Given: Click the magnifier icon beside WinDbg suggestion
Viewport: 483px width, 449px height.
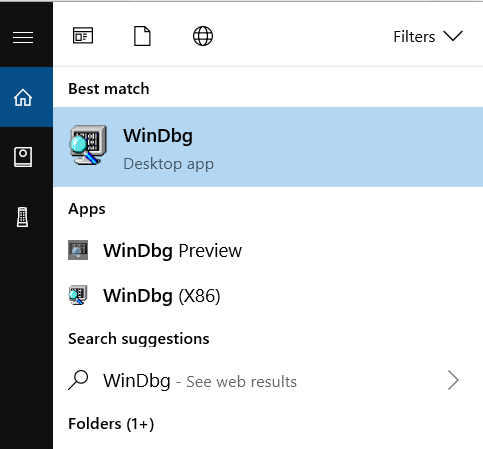Looking at the screenshot, I should [x=78, y=380].
